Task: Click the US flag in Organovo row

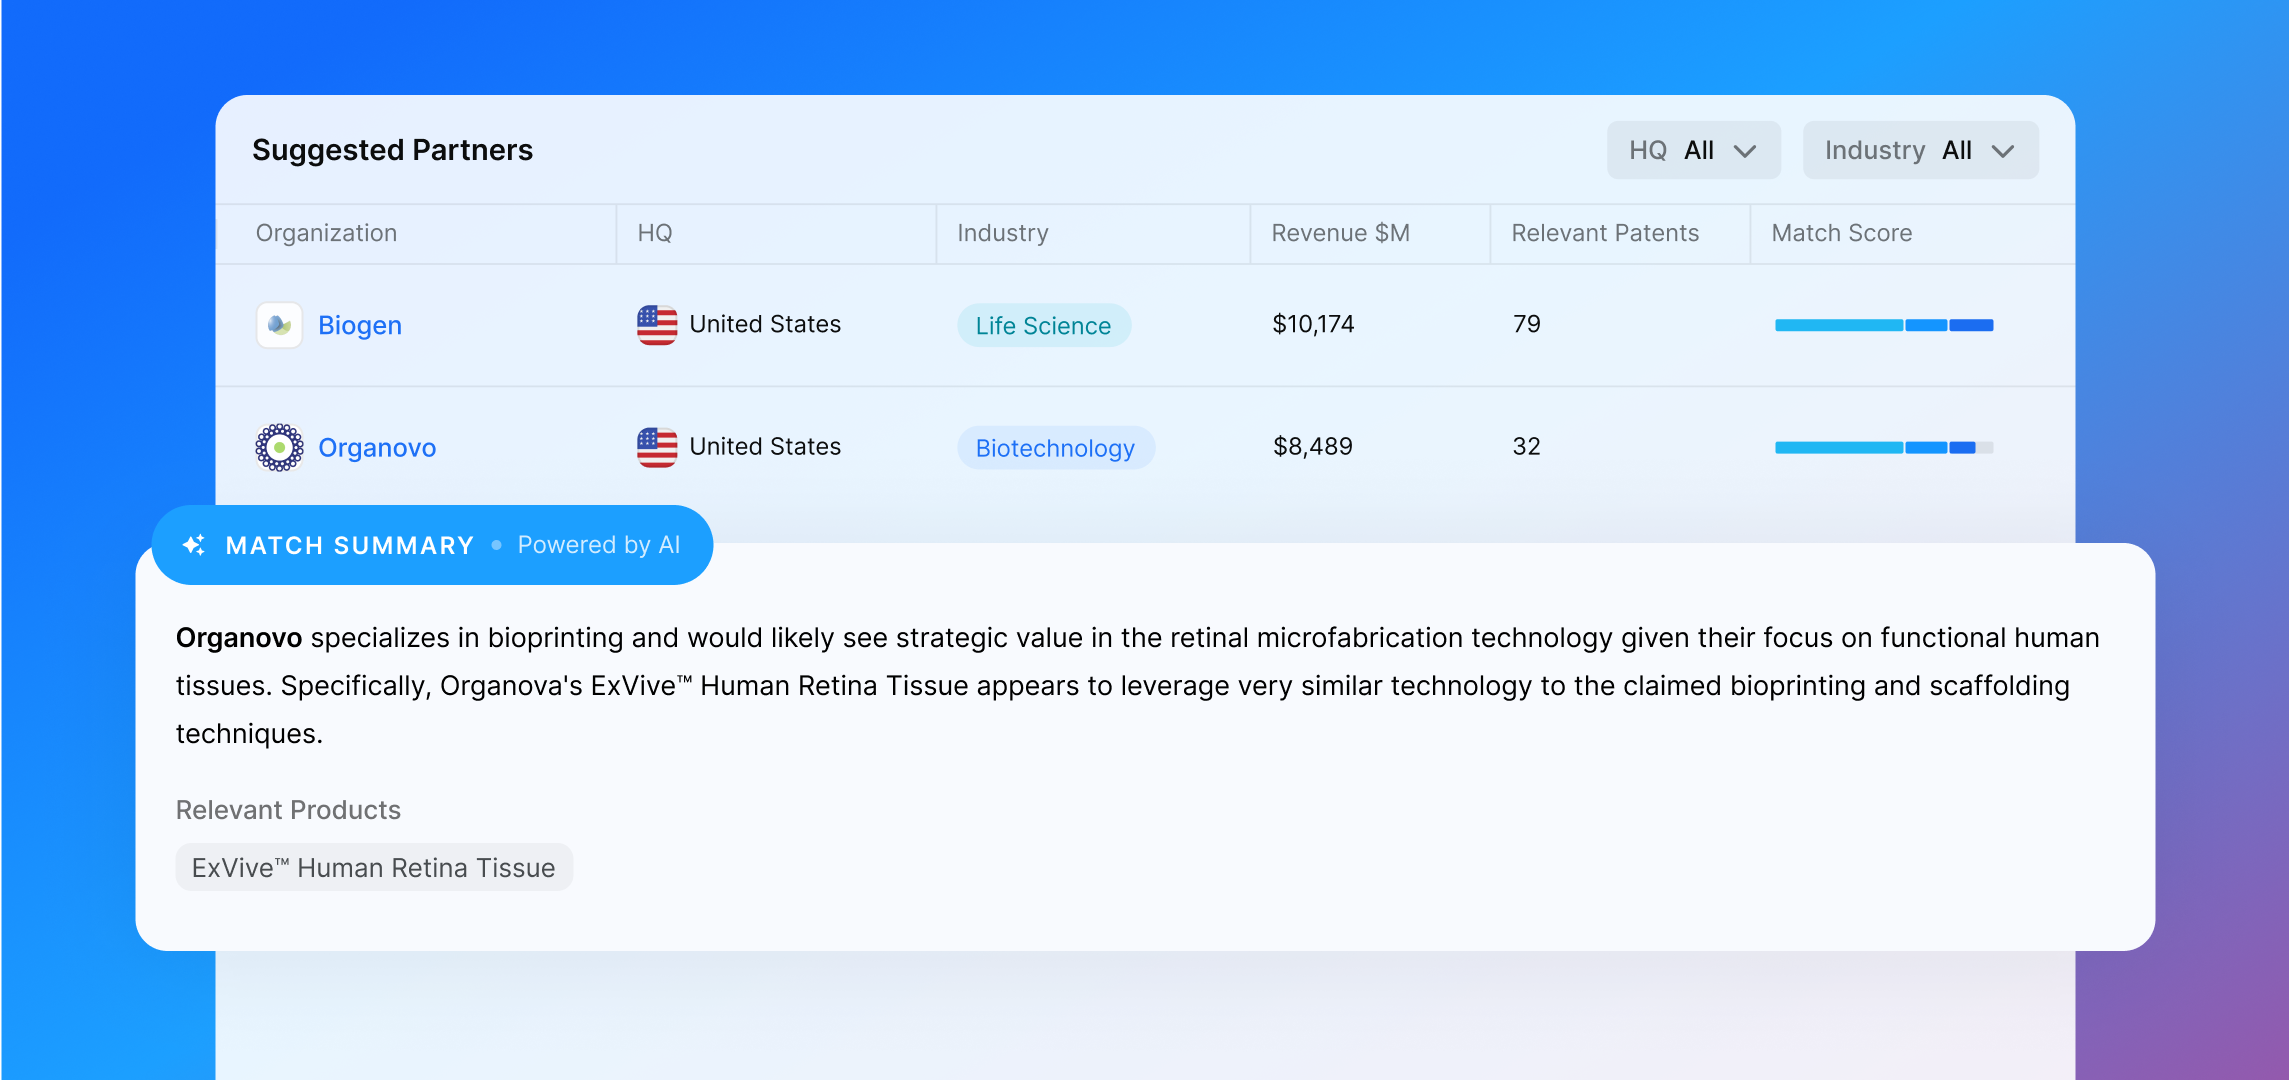Action: [657, 447]
